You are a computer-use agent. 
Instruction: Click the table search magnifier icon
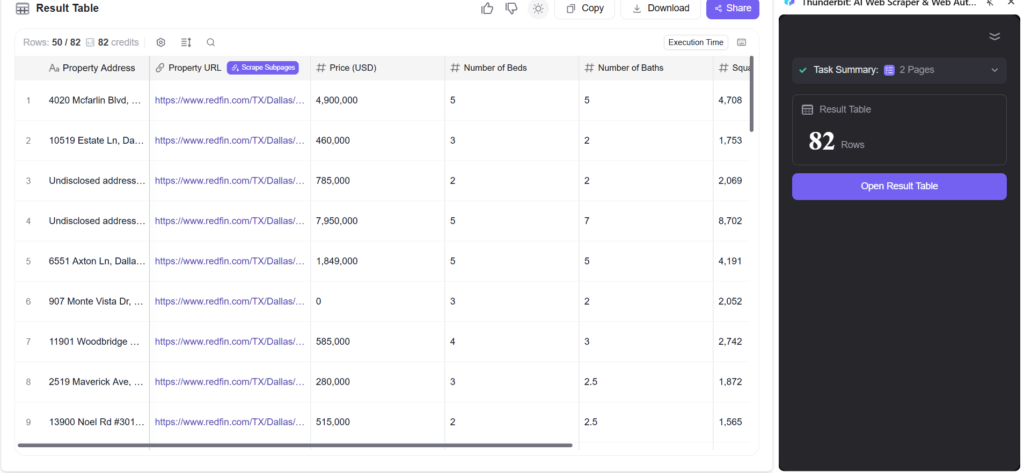tap(210, 42)
